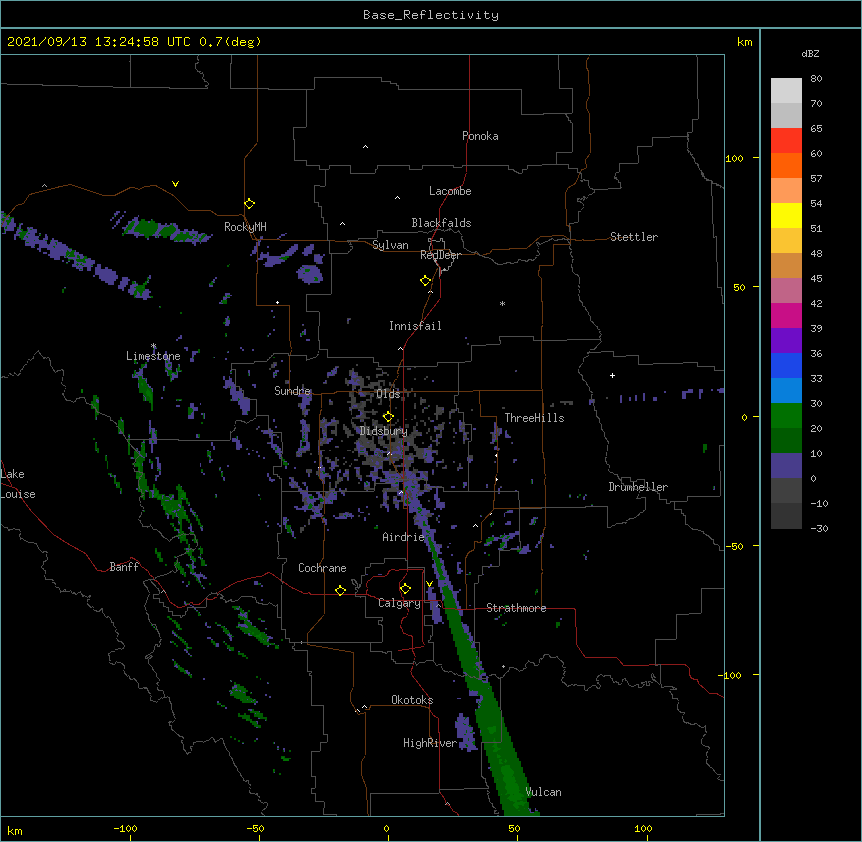Image resolution: width=862 pixels, height=842 pixels.
Task: Click the -100 tick on right axis
Action: (x=730, y=675)
